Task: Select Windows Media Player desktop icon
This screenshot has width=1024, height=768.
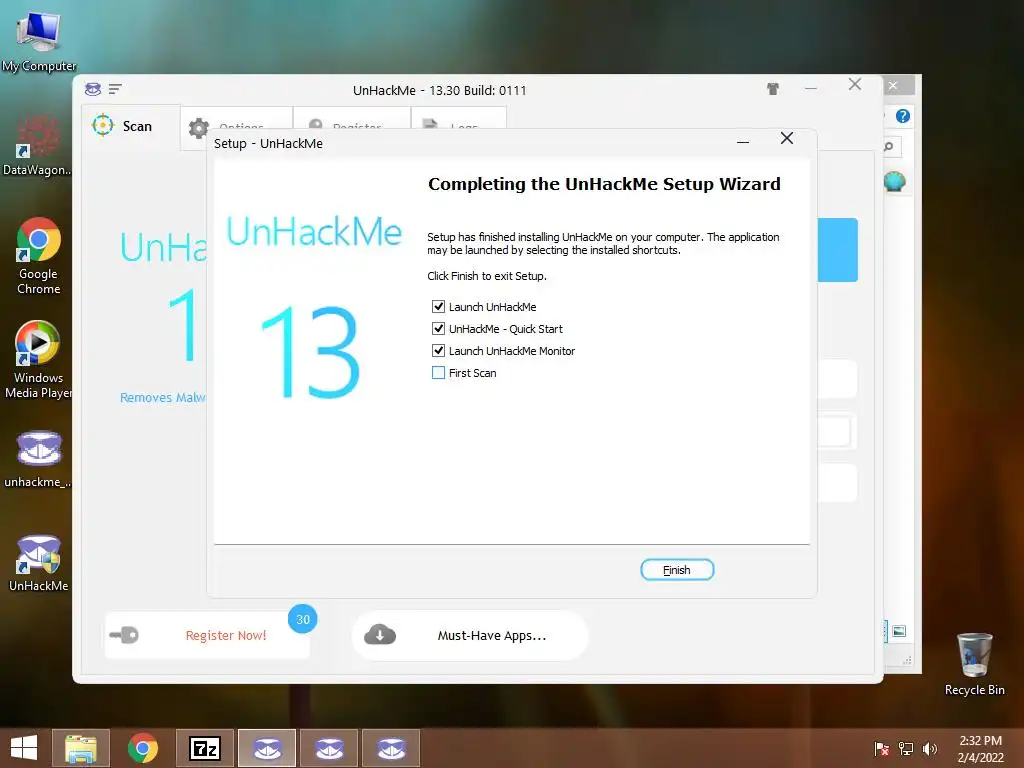Action: [x=38, y=360]
